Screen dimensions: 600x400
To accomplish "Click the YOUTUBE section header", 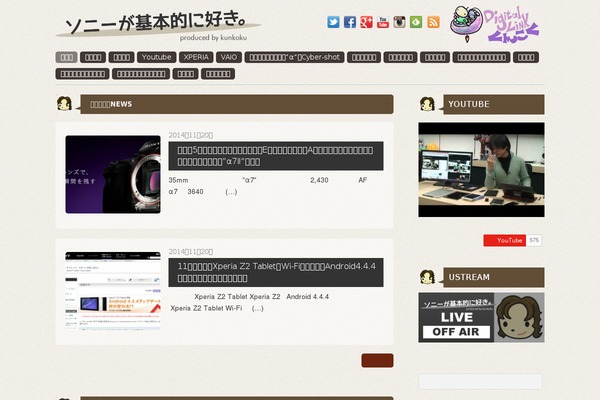I will click(x=494, y=104).
